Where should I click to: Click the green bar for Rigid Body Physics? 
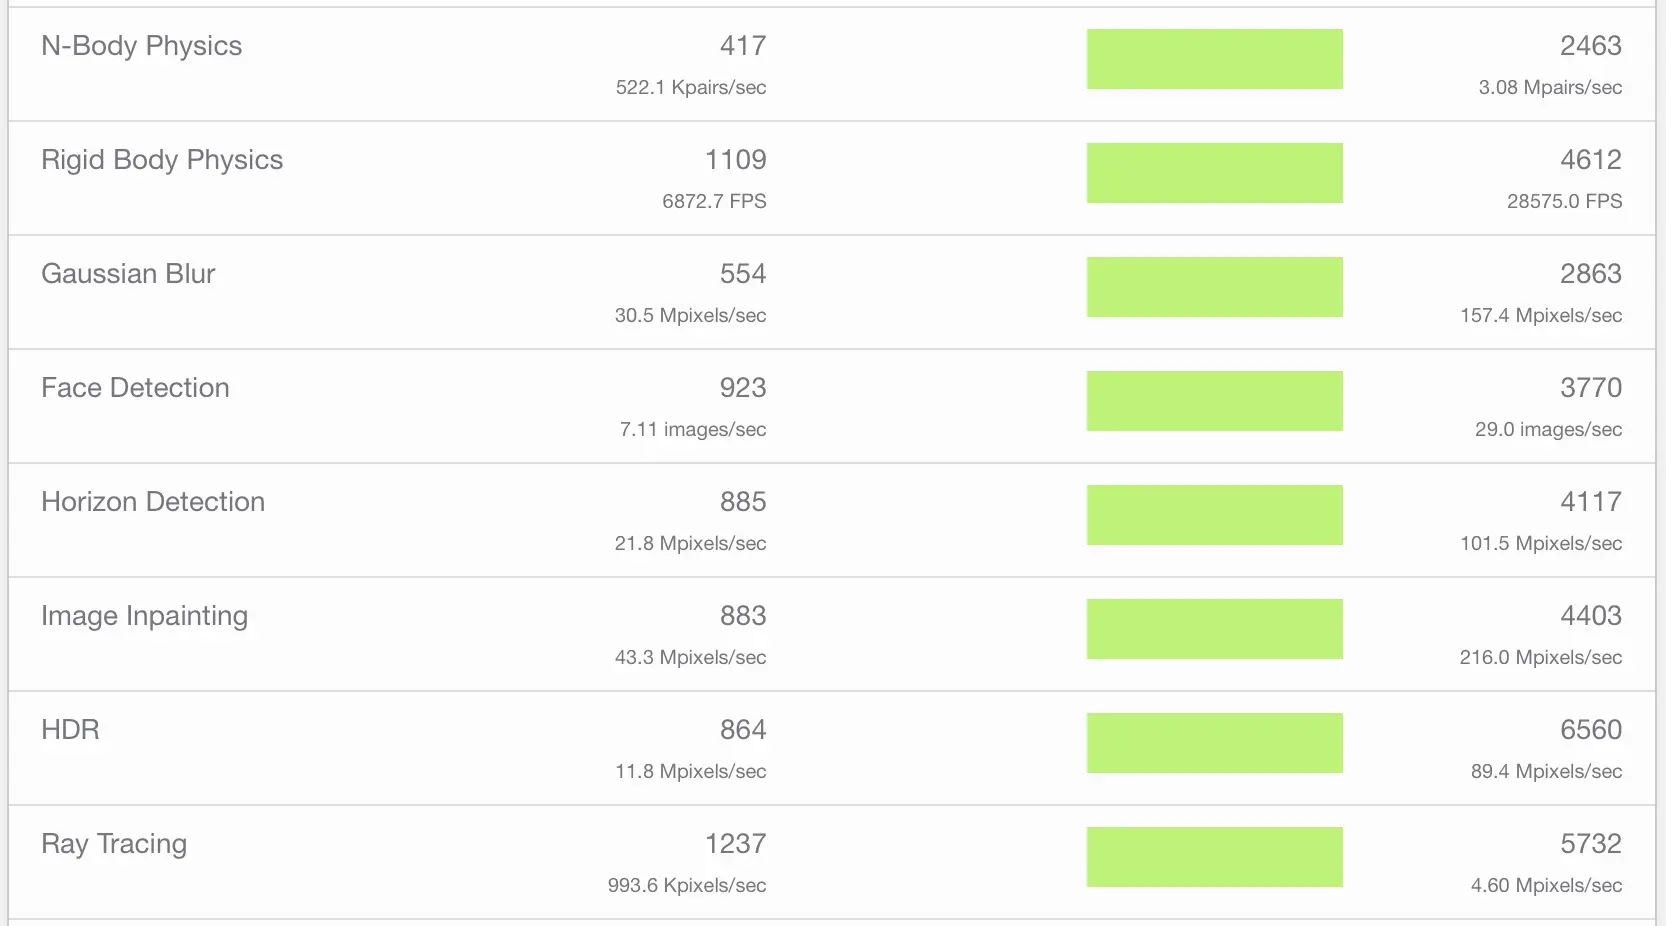coord(1215,173)
